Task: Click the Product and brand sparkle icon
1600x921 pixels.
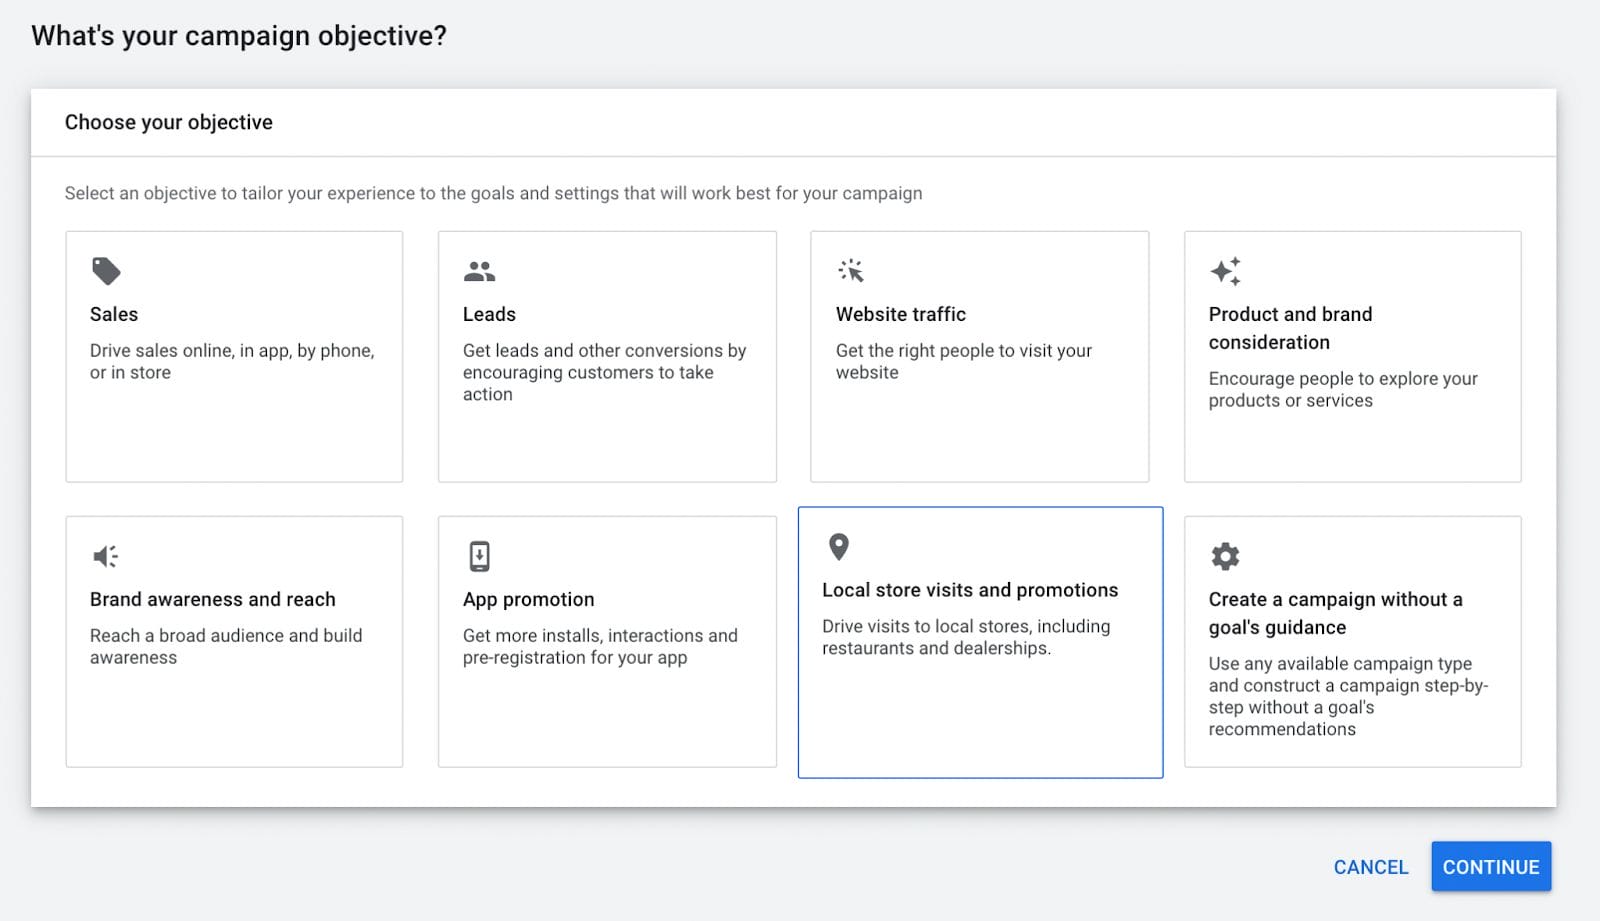Action: (x=1225, y=271)
